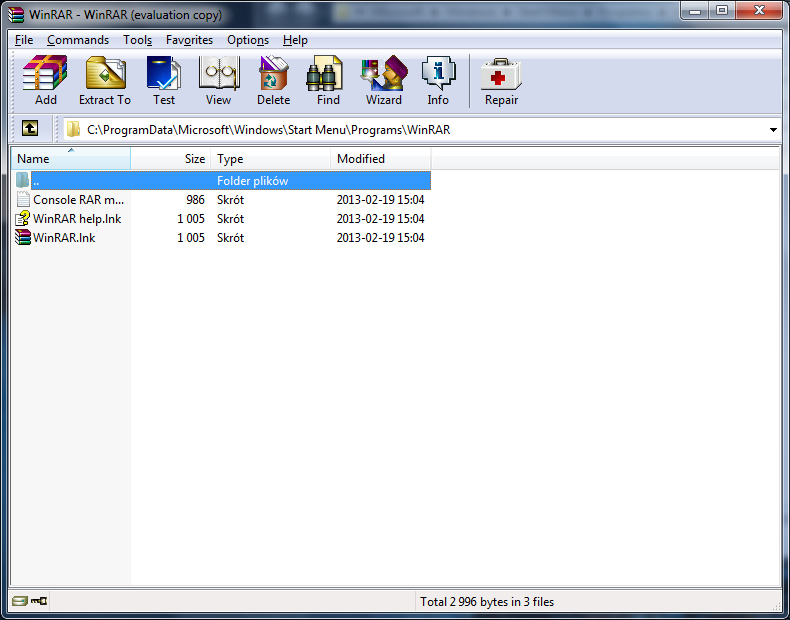Close the WinRAR window

(x=759, y=10)
